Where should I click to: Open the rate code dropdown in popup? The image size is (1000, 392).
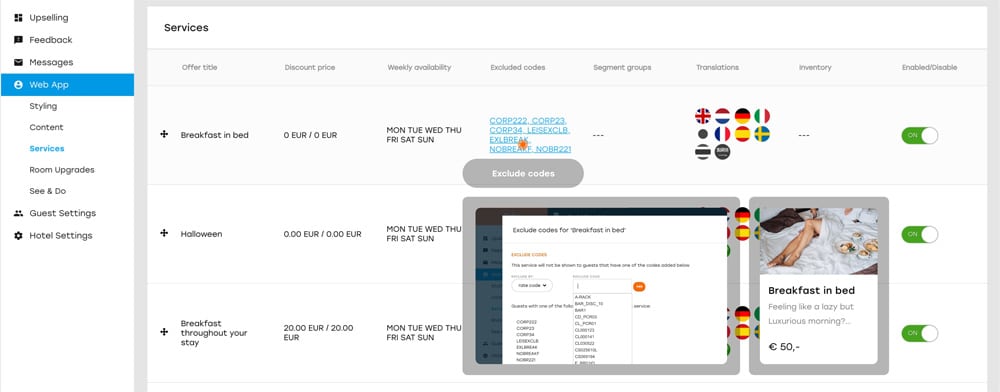[x=532, y=286]
